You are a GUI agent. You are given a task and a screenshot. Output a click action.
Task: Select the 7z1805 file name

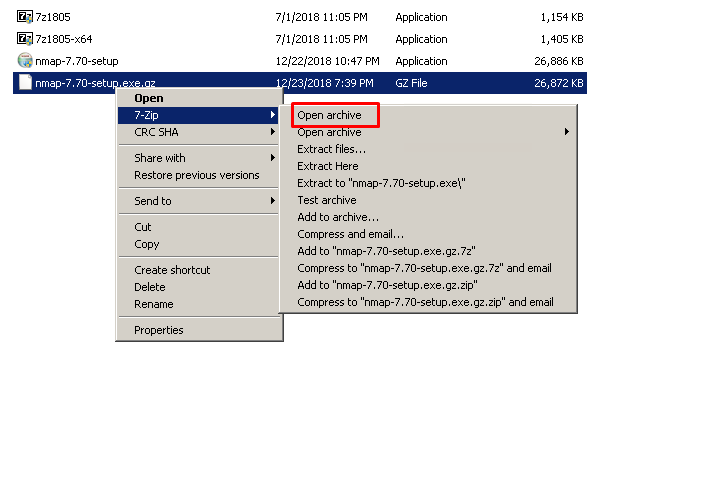click(53, 17)
